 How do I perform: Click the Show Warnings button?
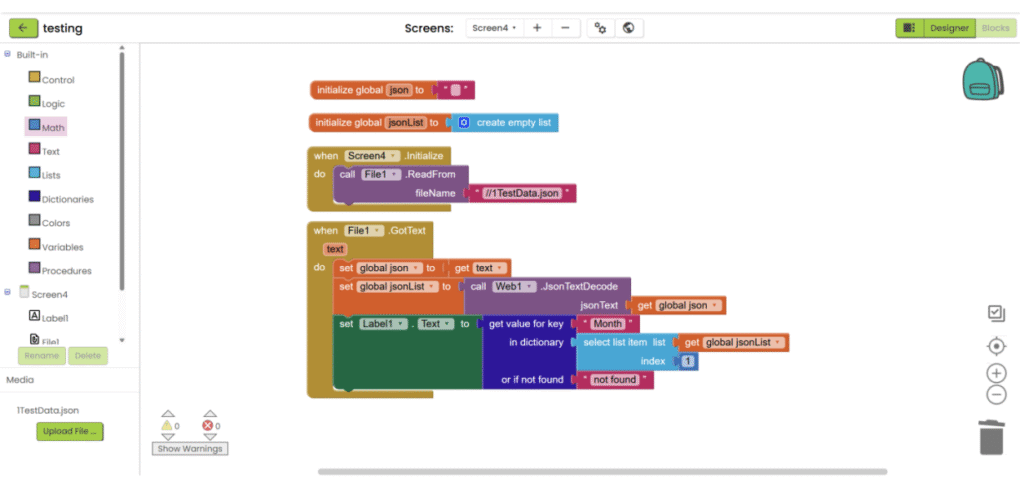coord(189,449)
